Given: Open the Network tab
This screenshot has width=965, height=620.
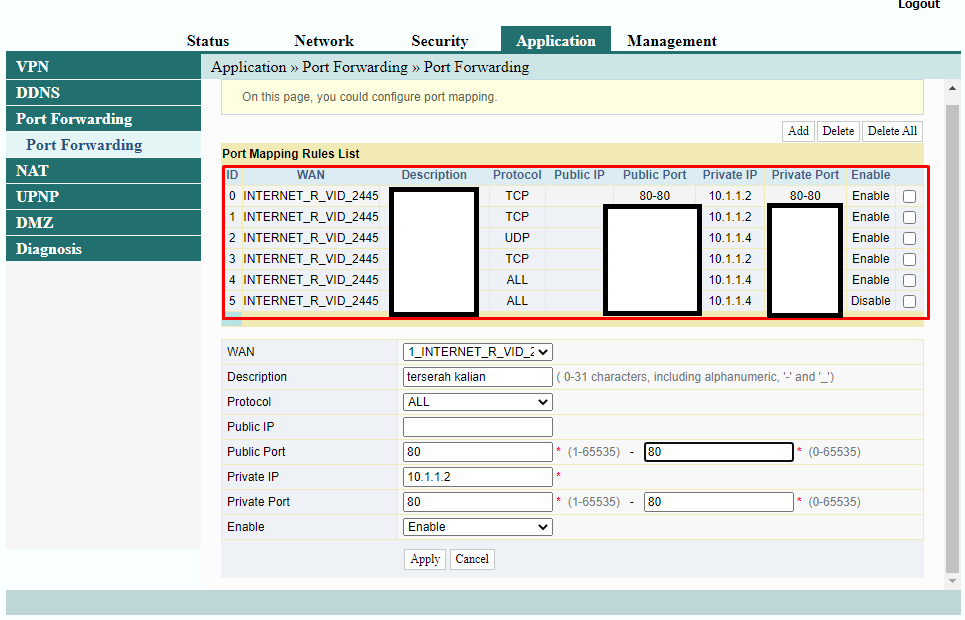Looking at the screenshot, I should 324,41.
